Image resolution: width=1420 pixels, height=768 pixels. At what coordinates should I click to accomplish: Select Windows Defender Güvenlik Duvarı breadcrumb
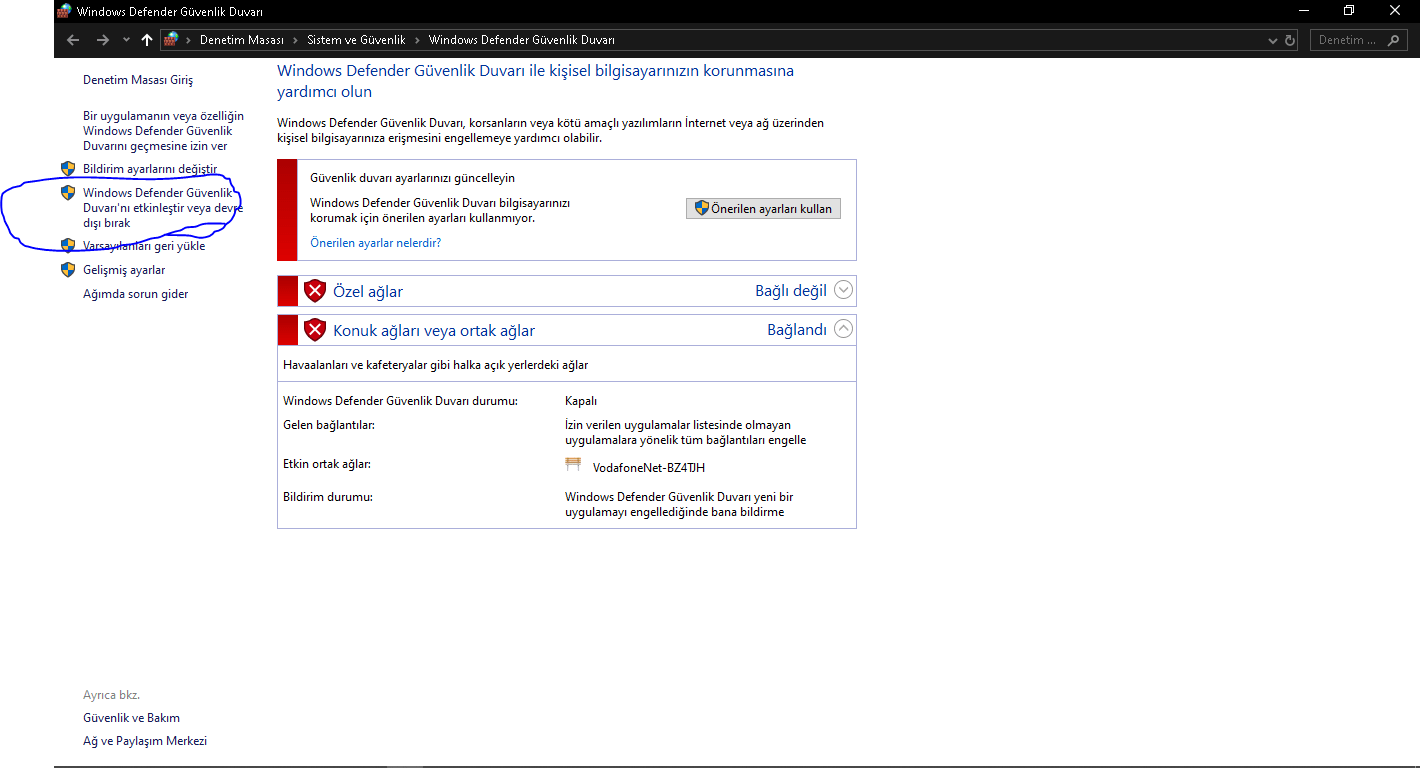(x=522, y=40)
